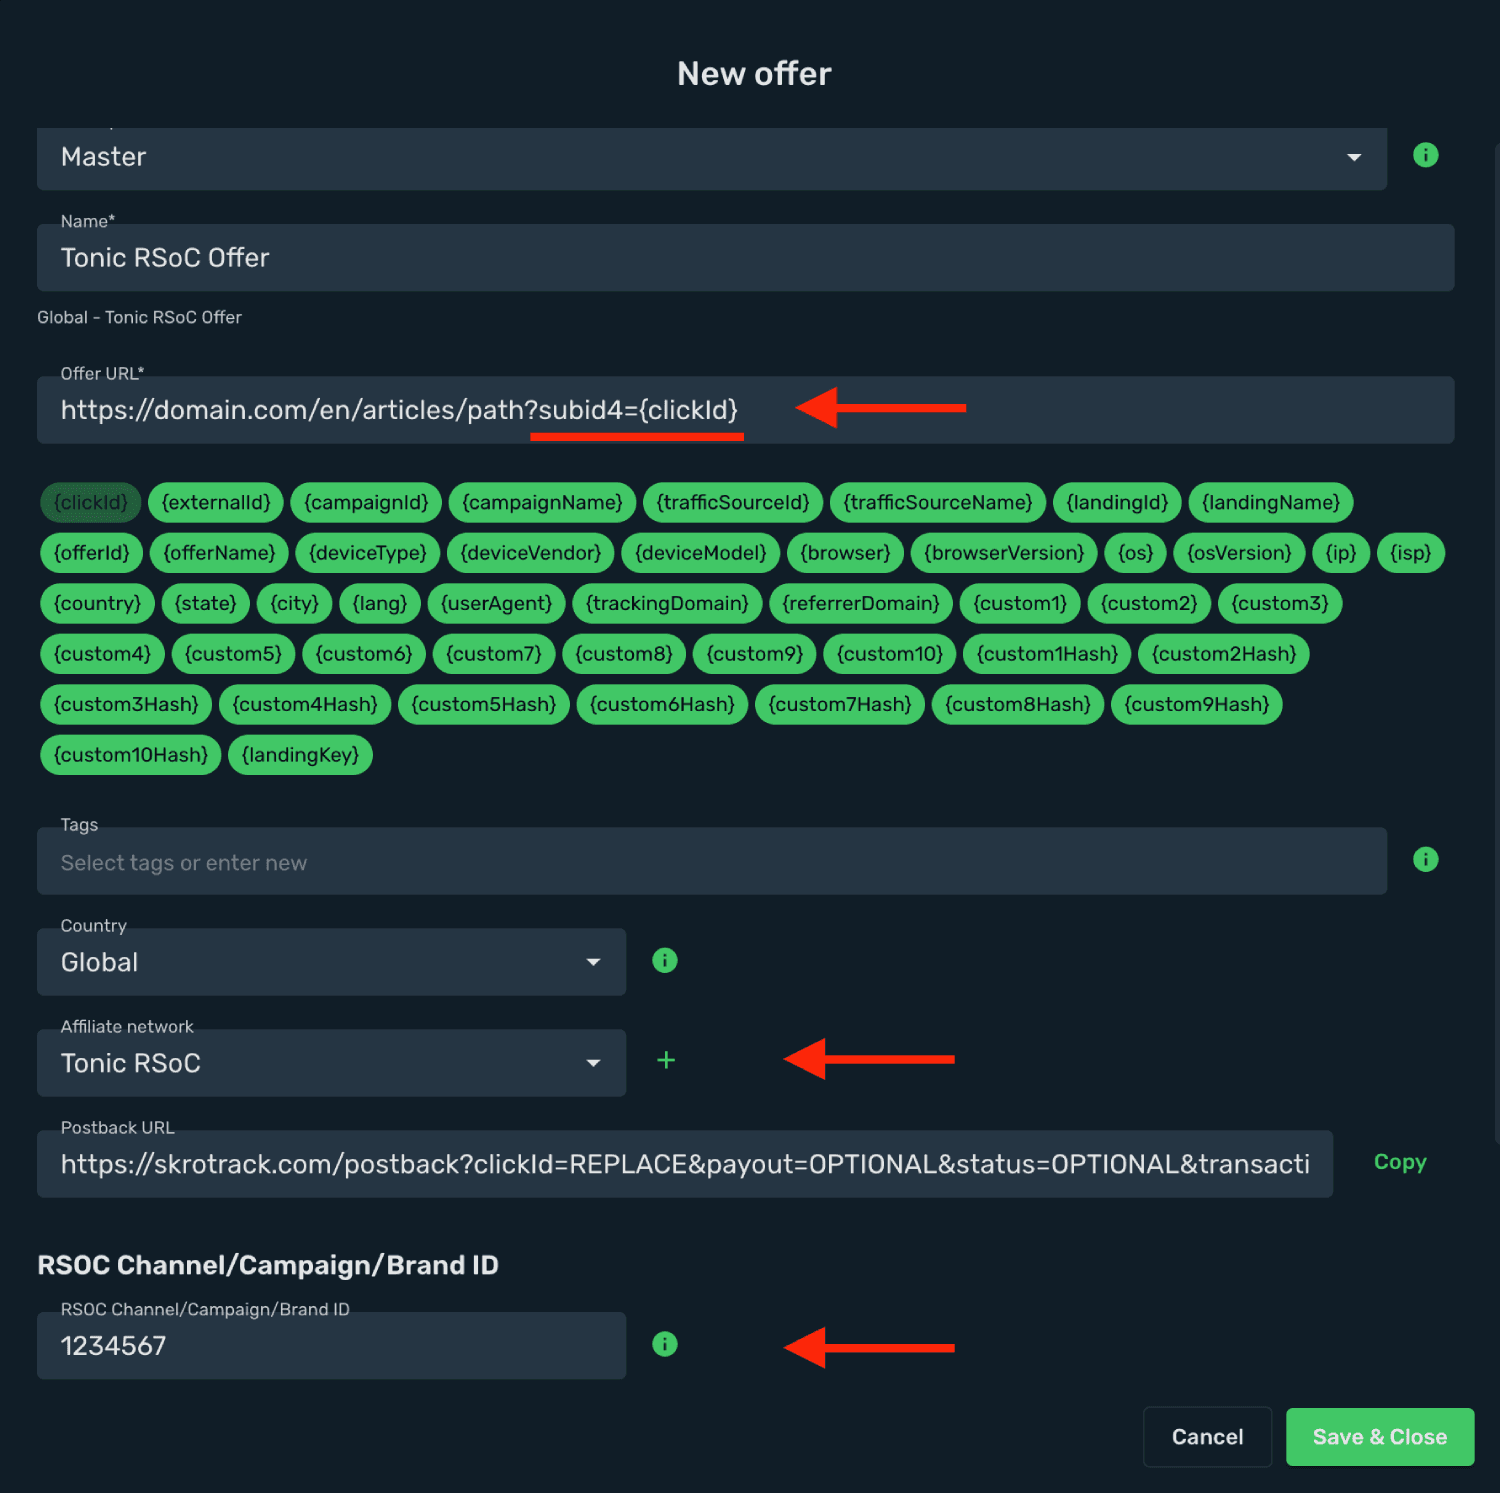Screen dimensions: 1500x1493
Task: Insert the {custom9} token
Action: (755, 654)
